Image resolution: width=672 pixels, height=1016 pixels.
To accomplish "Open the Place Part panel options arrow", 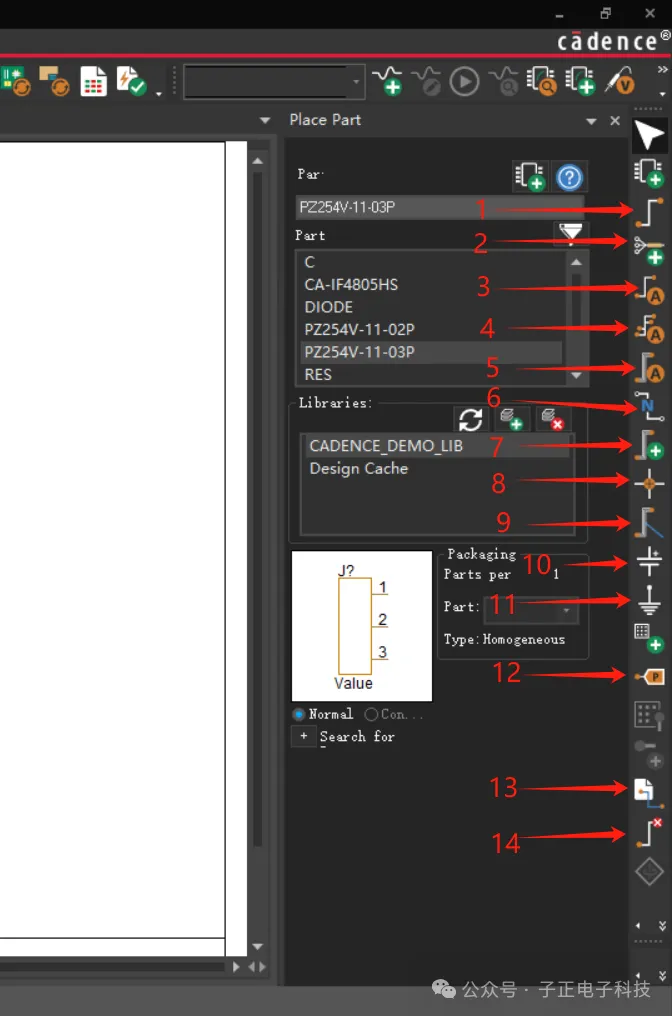I will [591, 121].
